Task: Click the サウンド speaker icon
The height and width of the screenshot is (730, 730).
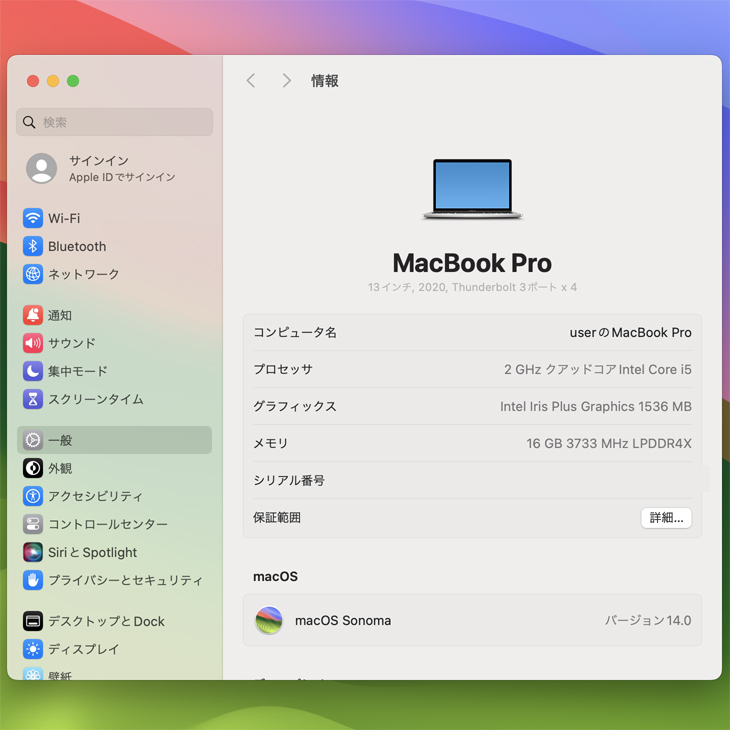Action: pyautogui.click(x=33, y=343)
